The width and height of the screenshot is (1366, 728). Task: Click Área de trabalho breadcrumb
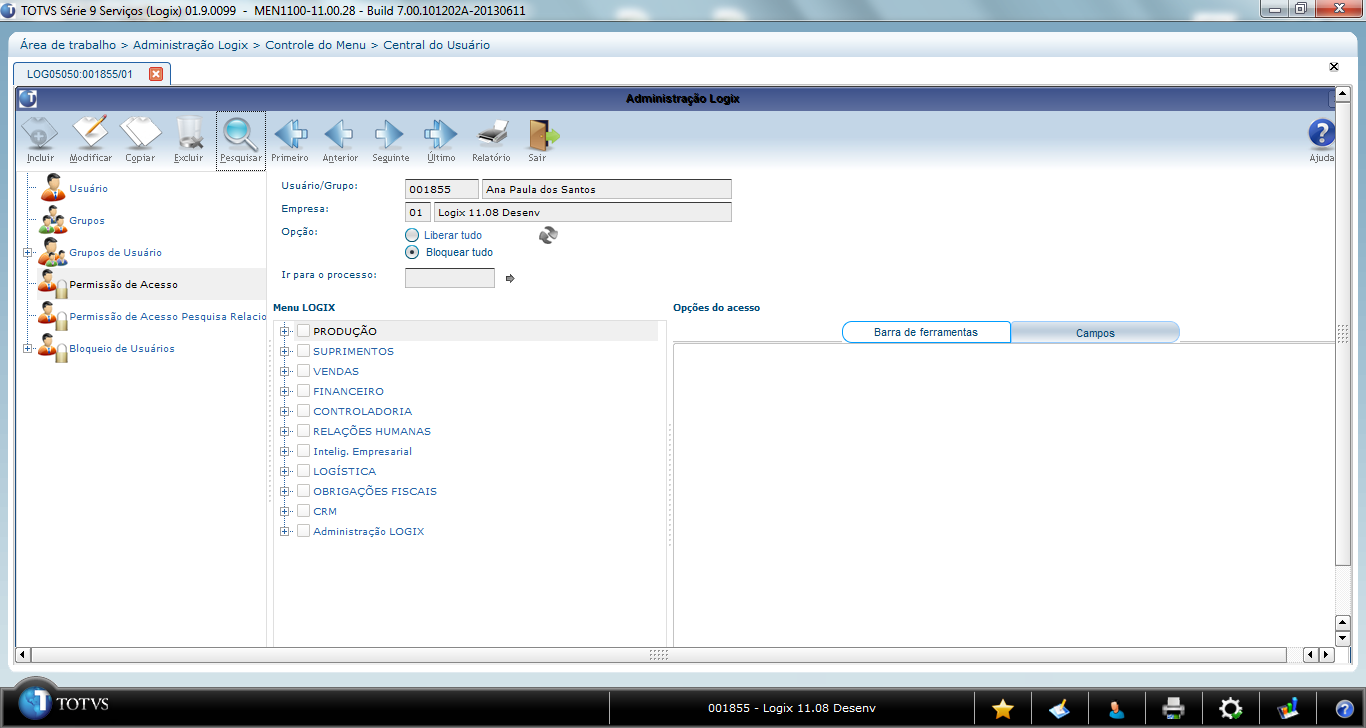coord(69,45)
